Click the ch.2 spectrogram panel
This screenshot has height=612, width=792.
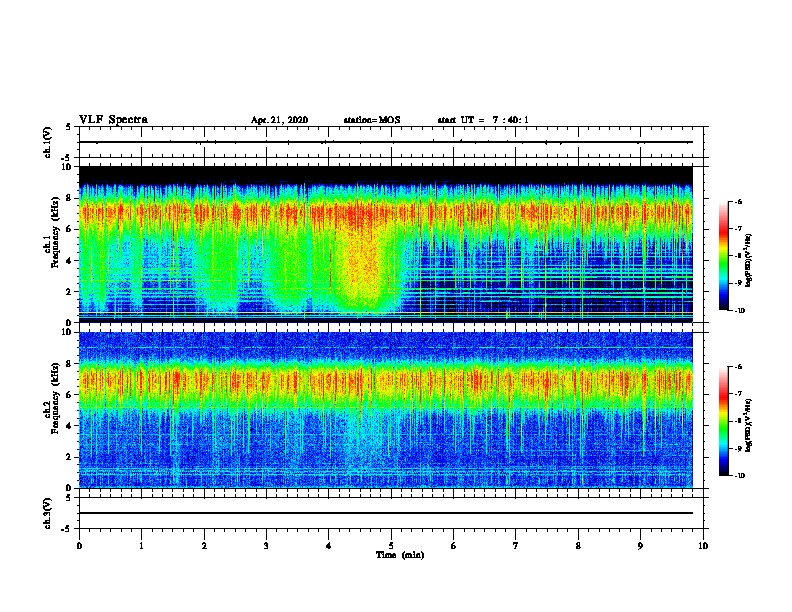pyautogui.click(x=386, y=410)
